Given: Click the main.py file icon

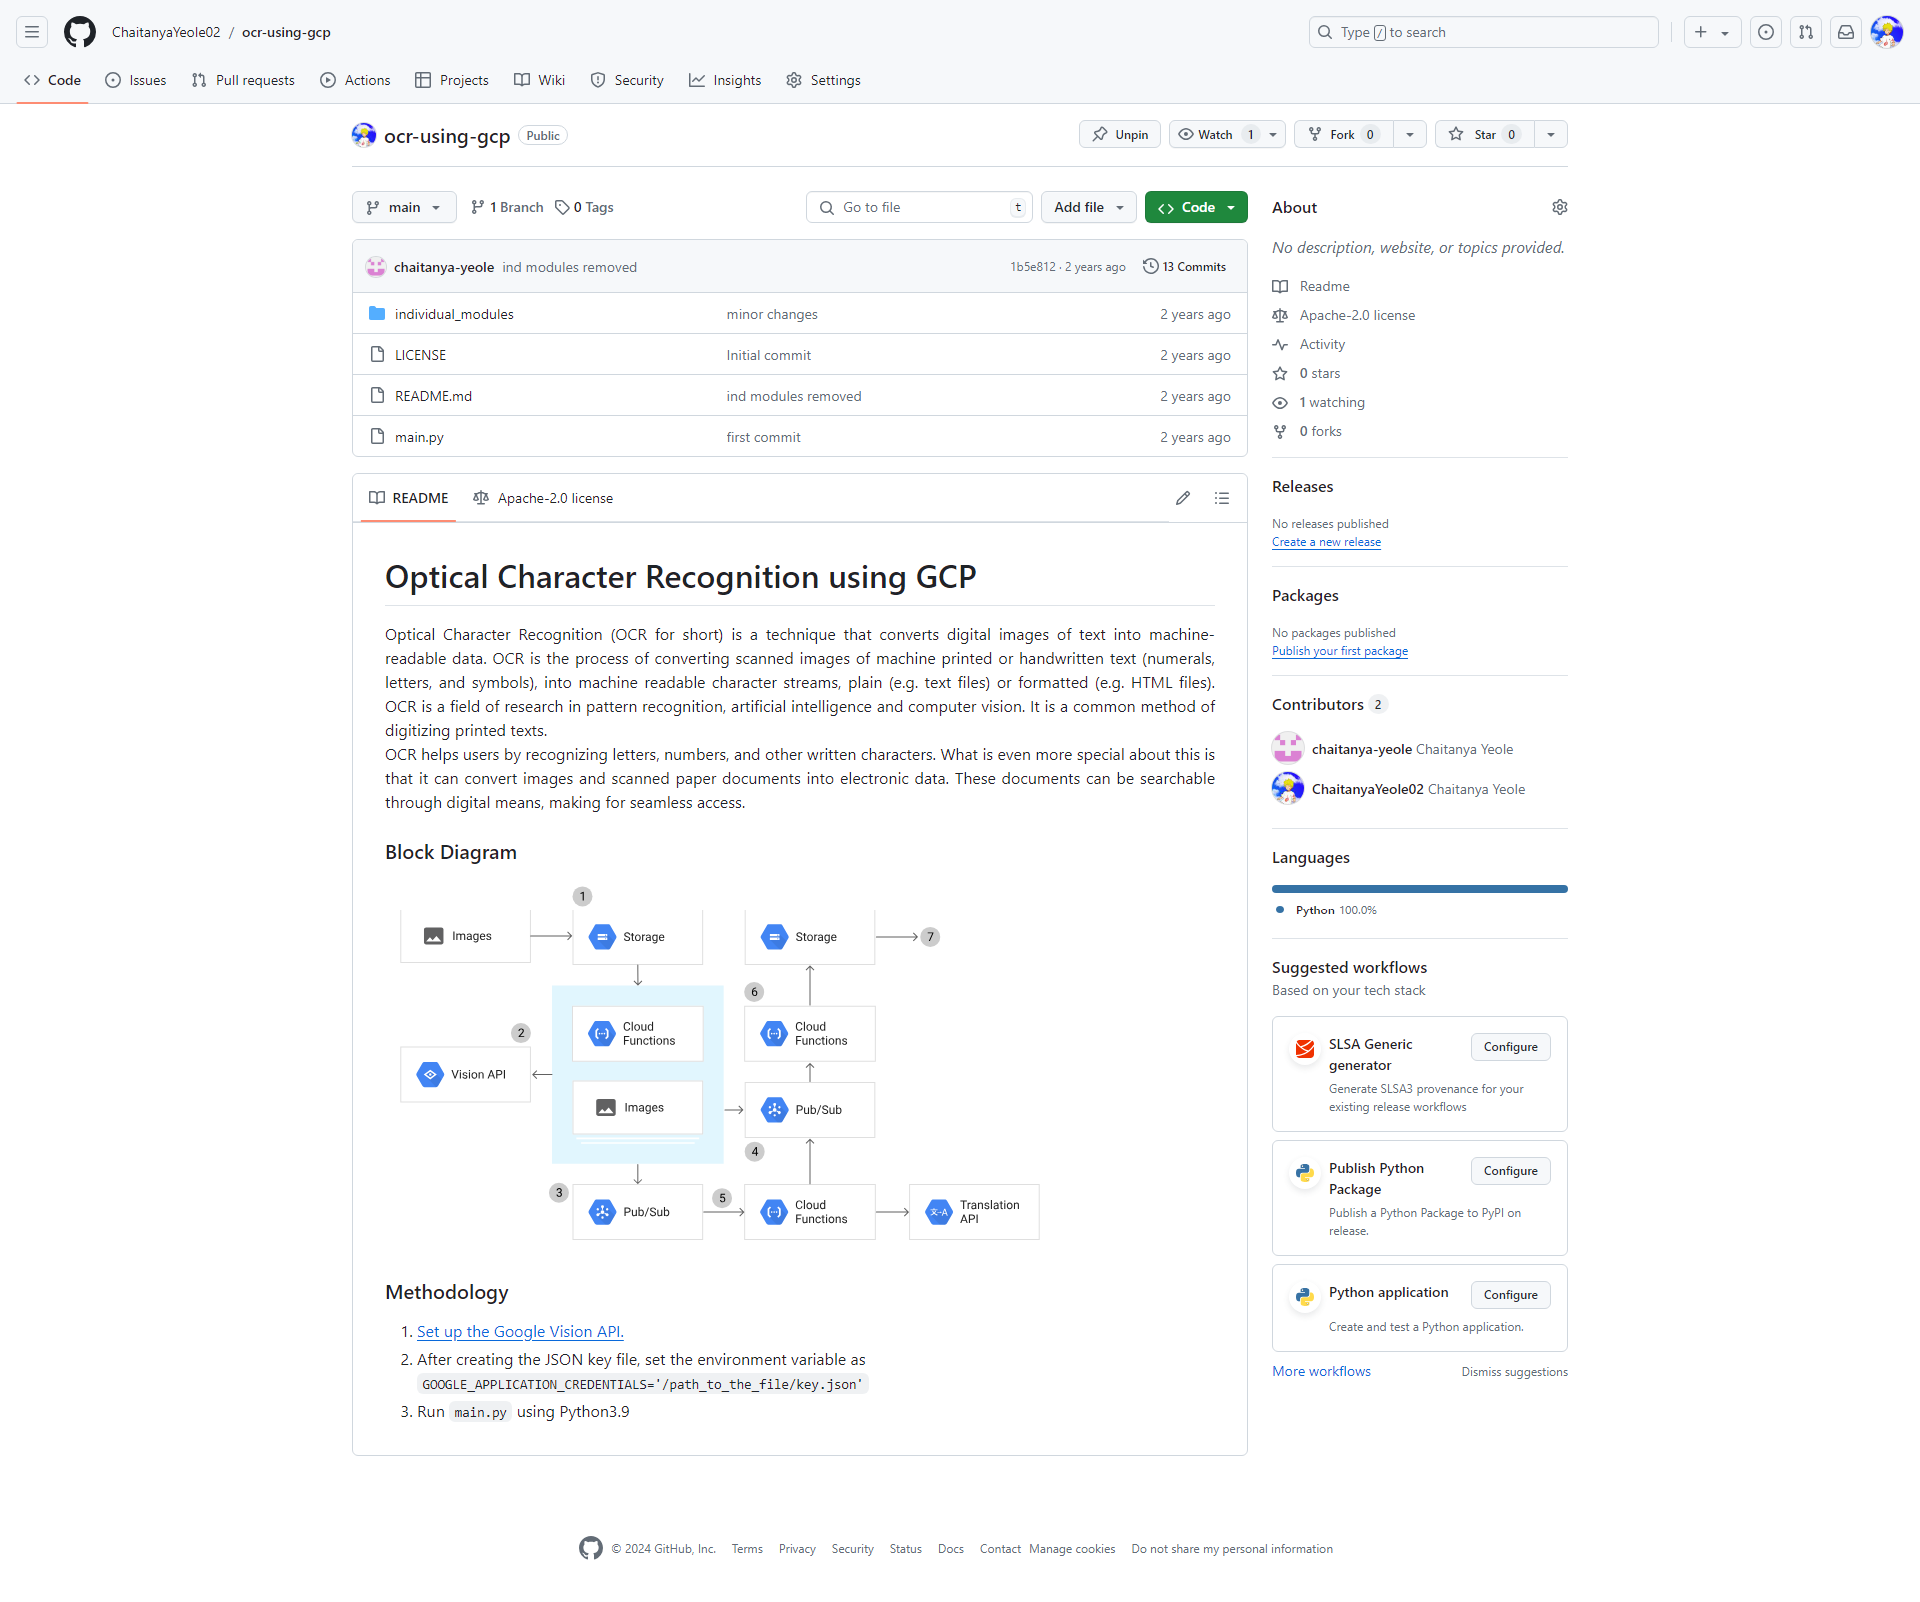Looking at the screenshot, I should (x=377, y=437).
